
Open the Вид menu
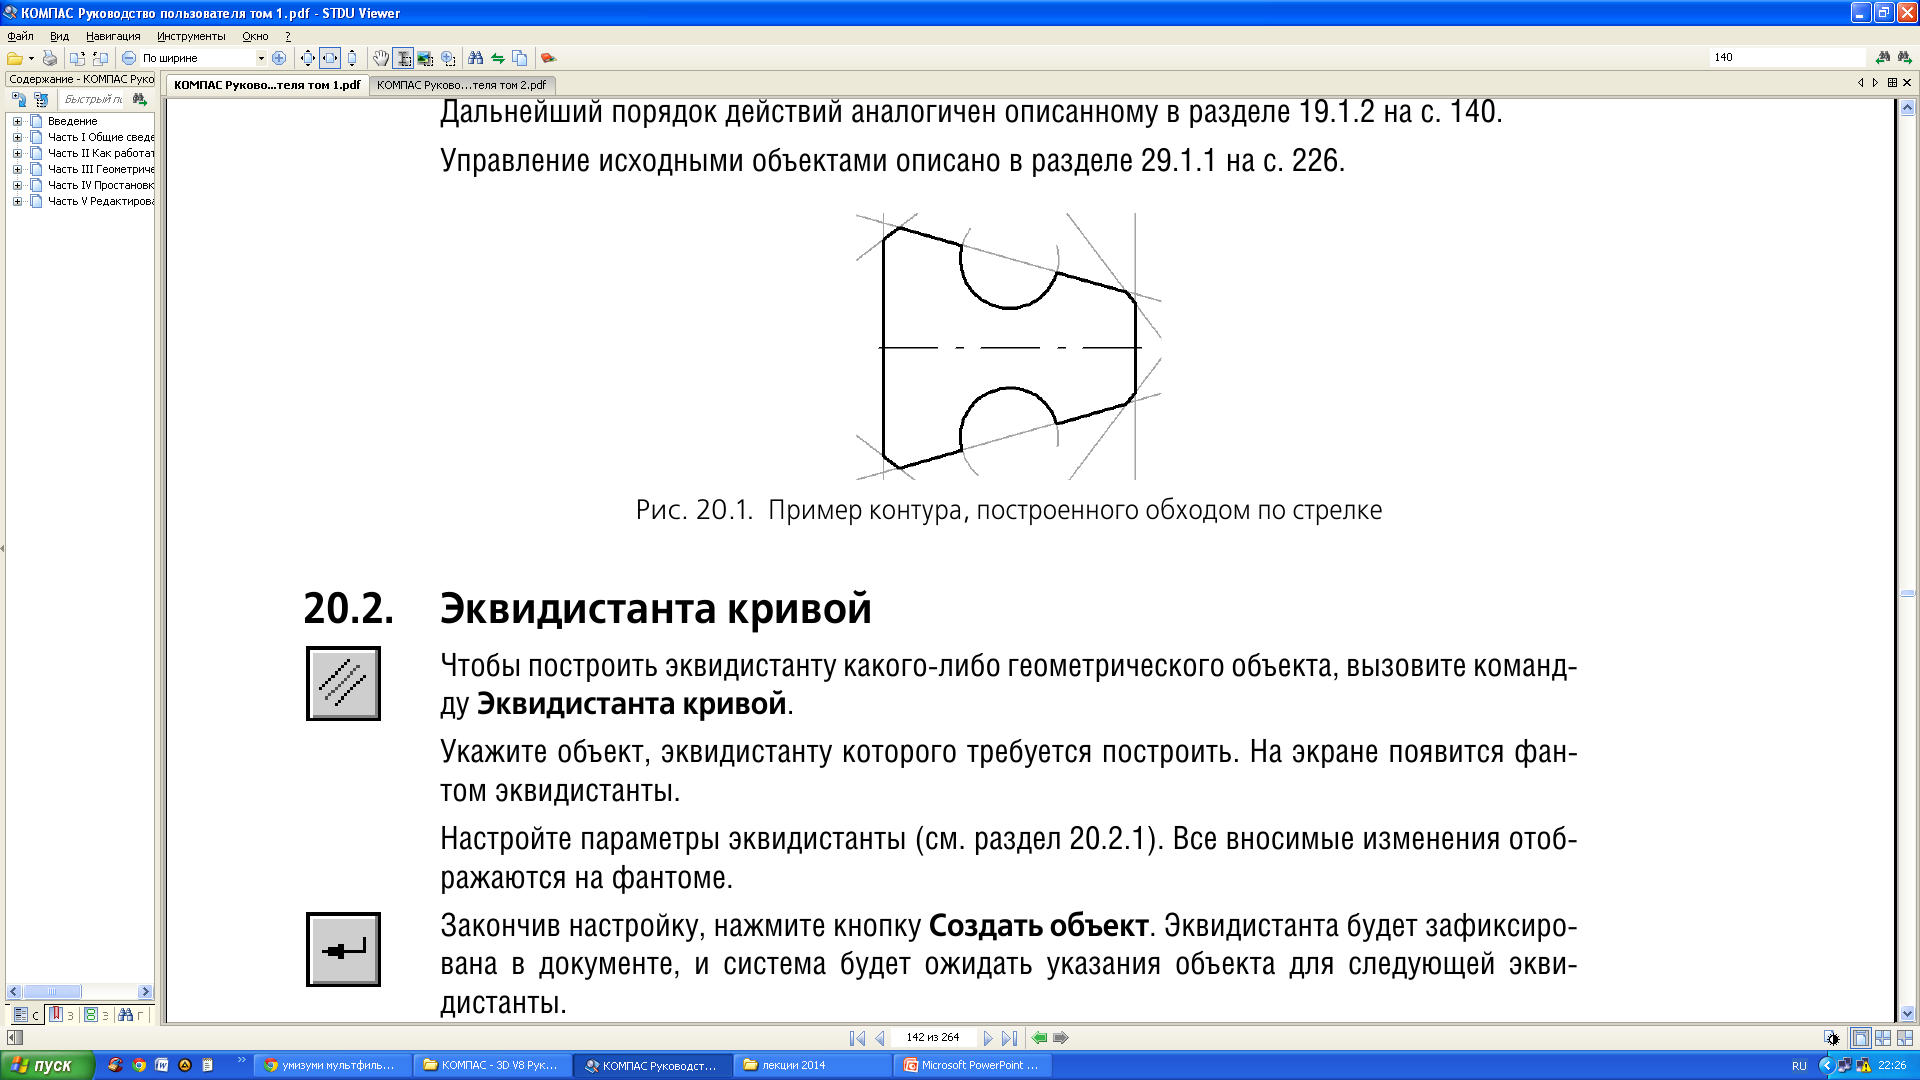point(59,36)
